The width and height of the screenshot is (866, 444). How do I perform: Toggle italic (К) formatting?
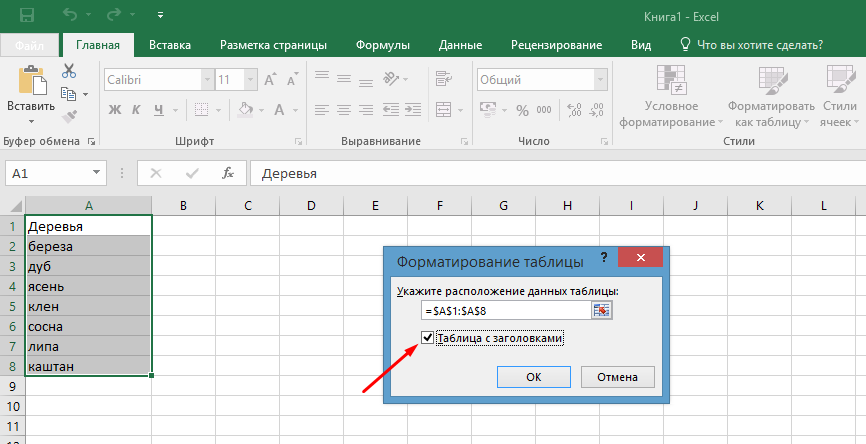point(135,109)
